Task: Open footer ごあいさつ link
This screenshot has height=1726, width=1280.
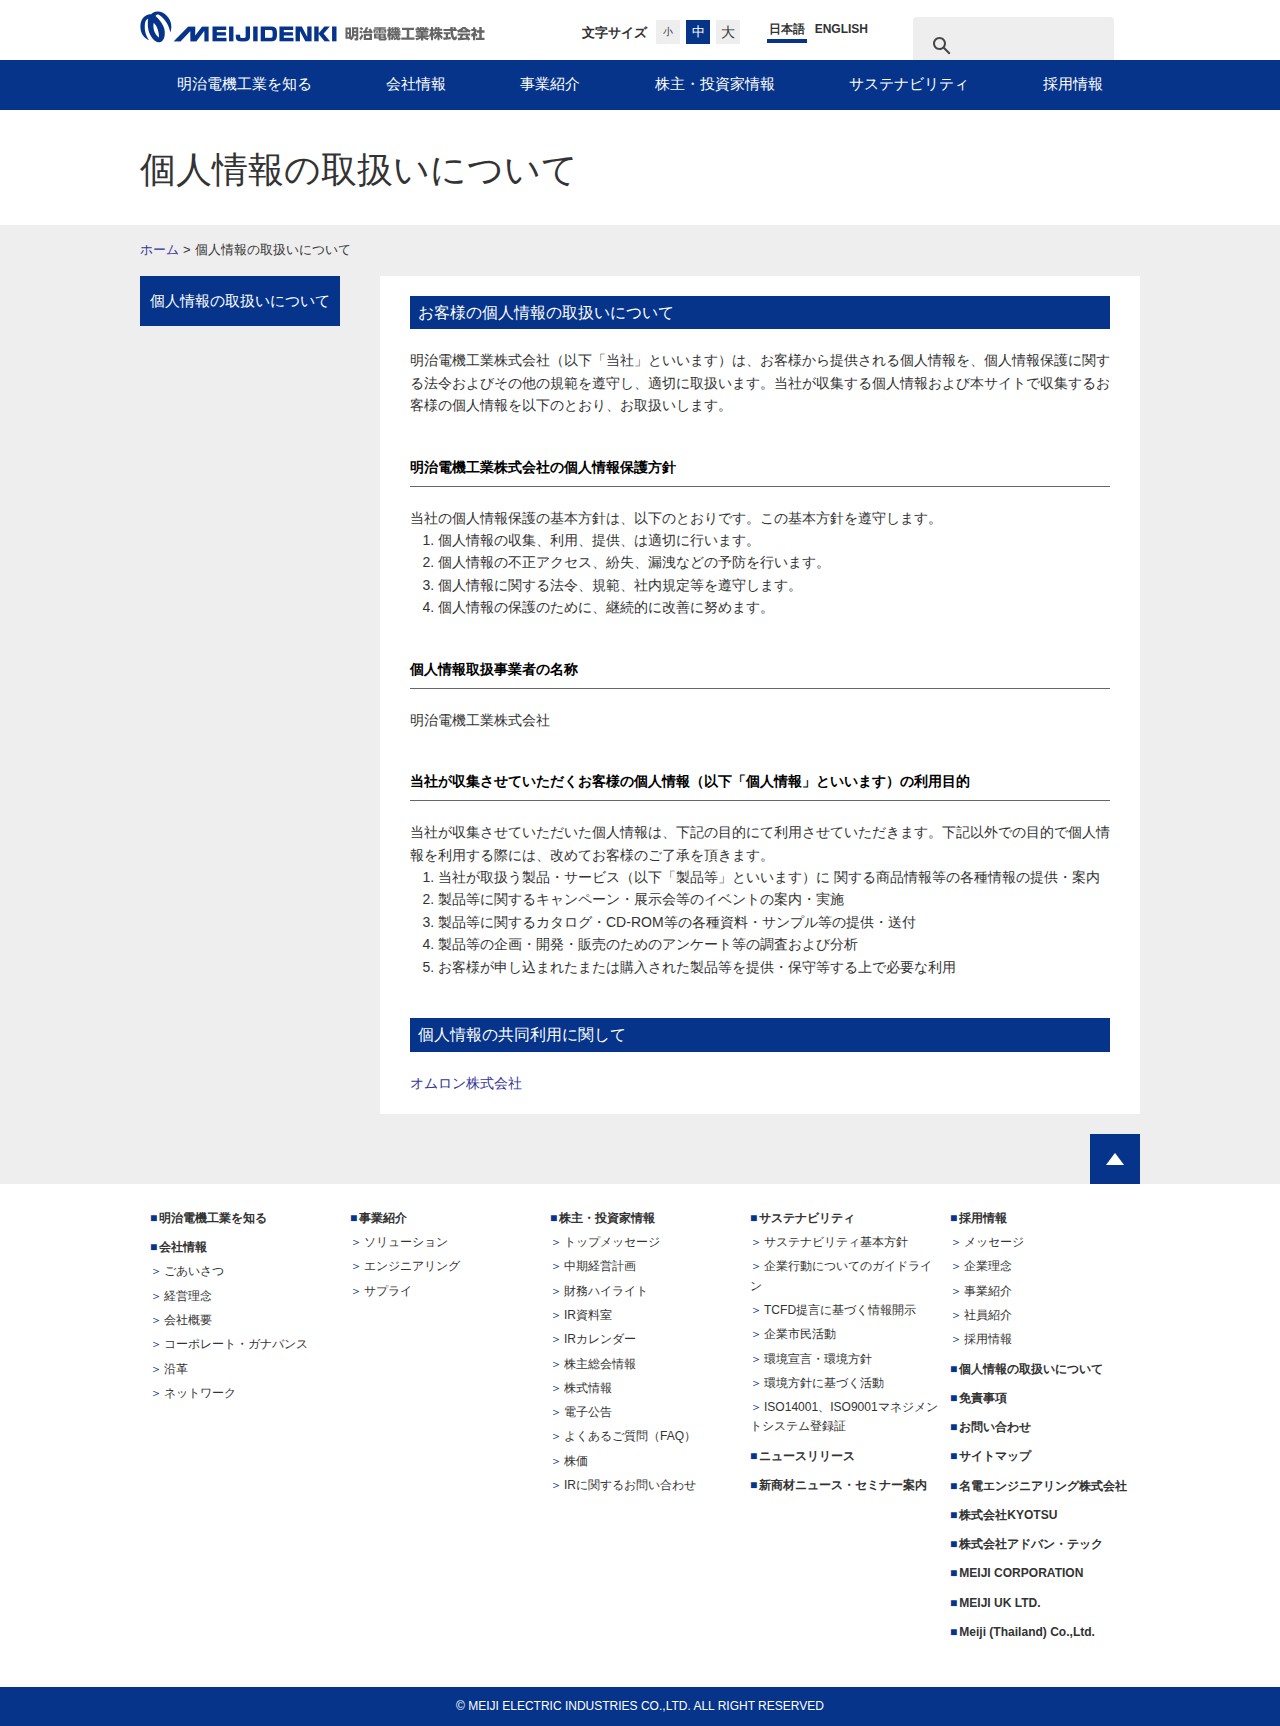Action: [193, 1271]
